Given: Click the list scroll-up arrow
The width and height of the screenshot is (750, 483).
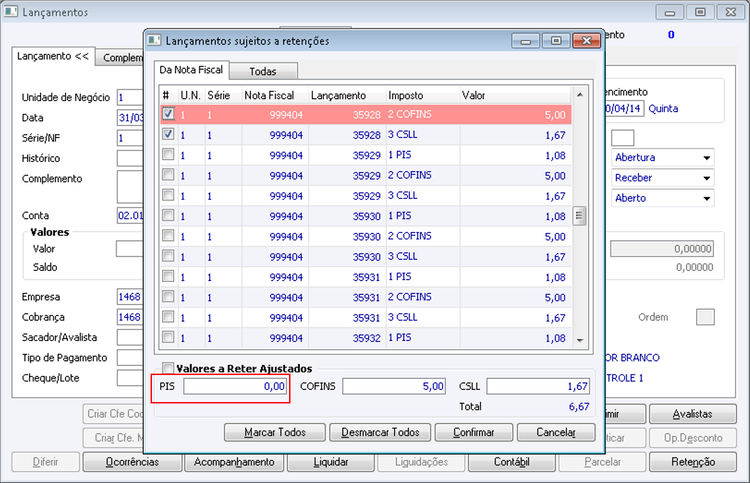Looking at the screenshot, I should [x=580, y=95].
